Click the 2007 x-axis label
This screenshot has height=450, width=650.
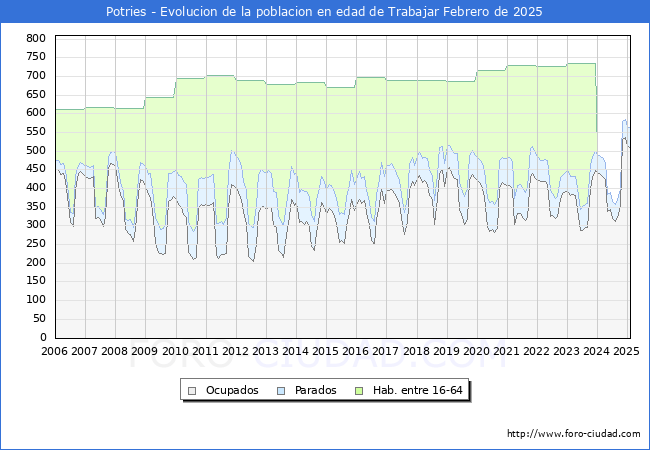[84, 351]
